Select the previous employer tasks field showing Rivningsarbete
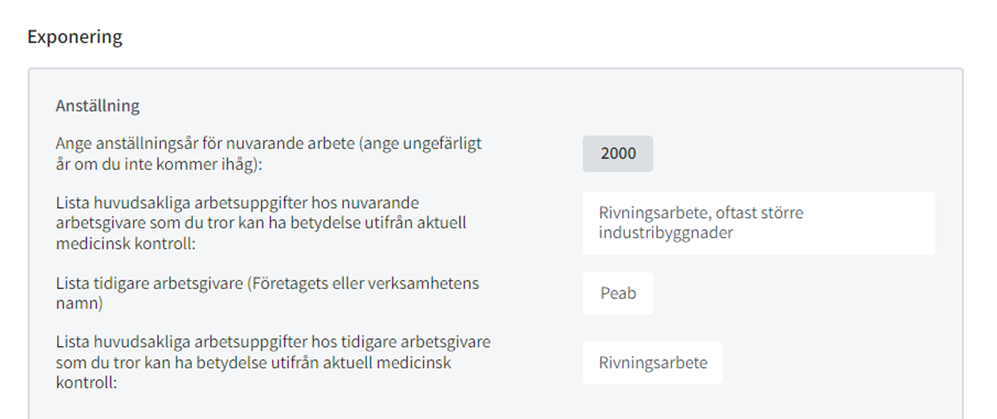 [652, 363]
